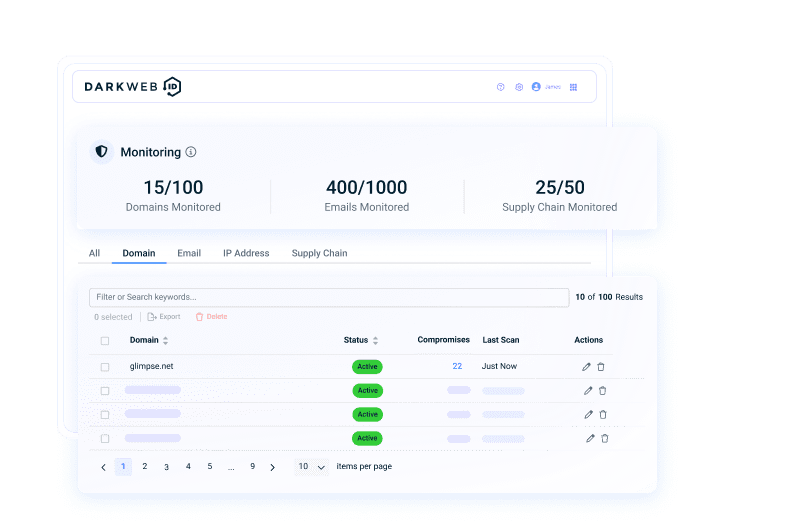The height and width of the screenshot is (529, 791).
Task: Toggle the select-all header checkbox
Action: [x=105, y=341]
